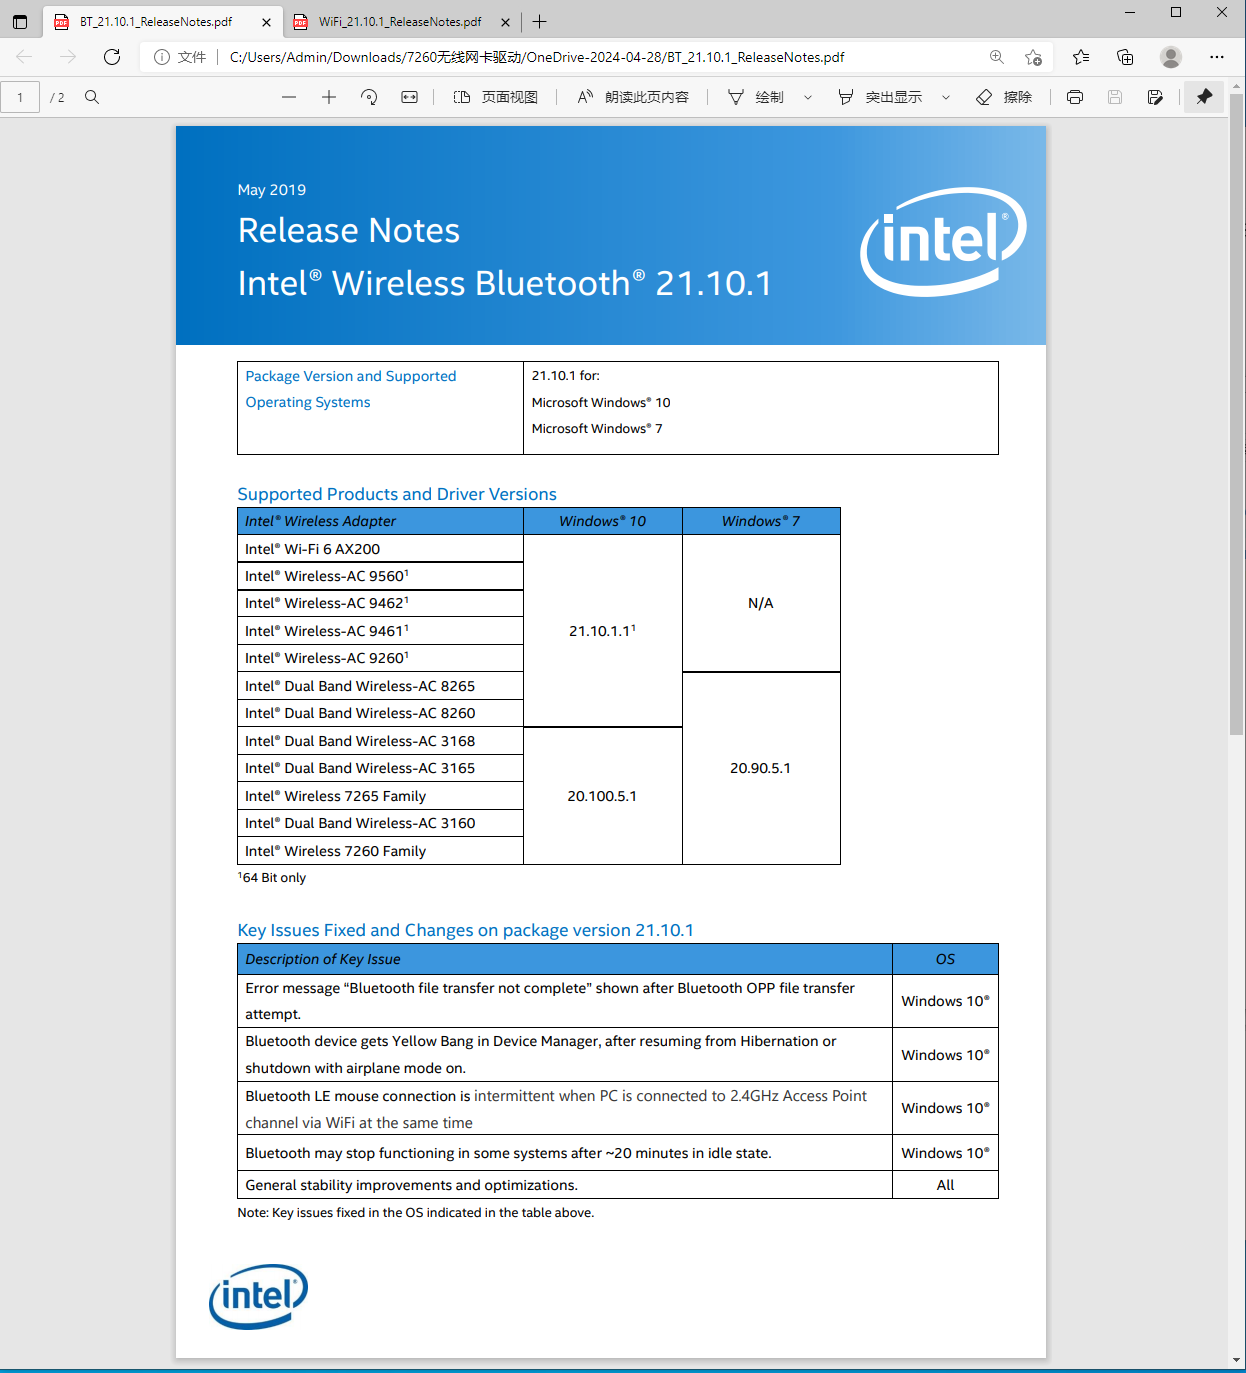Zoom out the PDF
This screenshot has width=1246, height=1373.
289,97
